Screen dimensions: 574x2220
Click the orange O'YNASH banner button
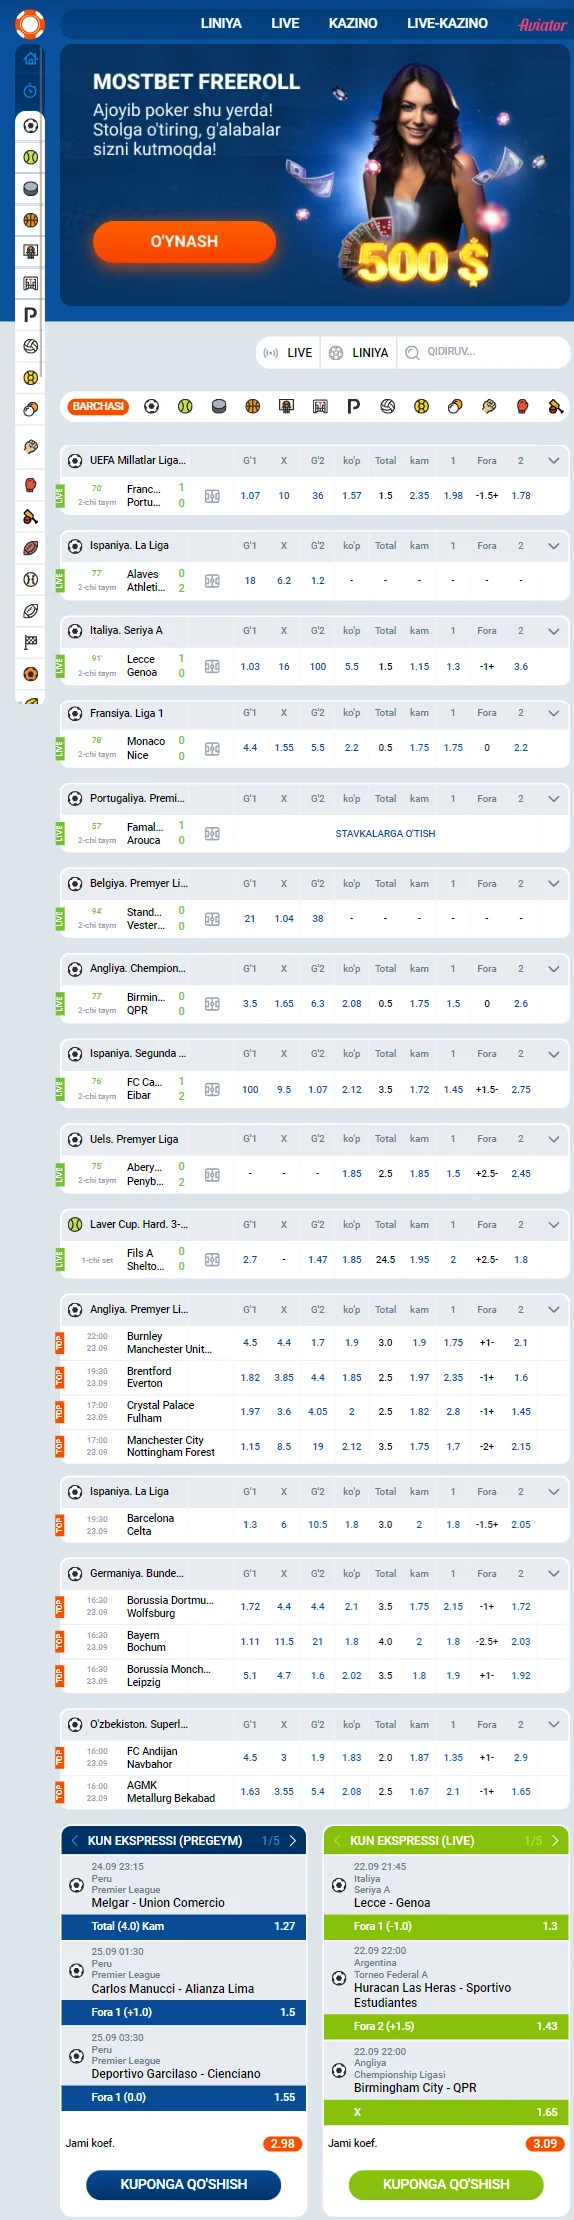[184, 241]
